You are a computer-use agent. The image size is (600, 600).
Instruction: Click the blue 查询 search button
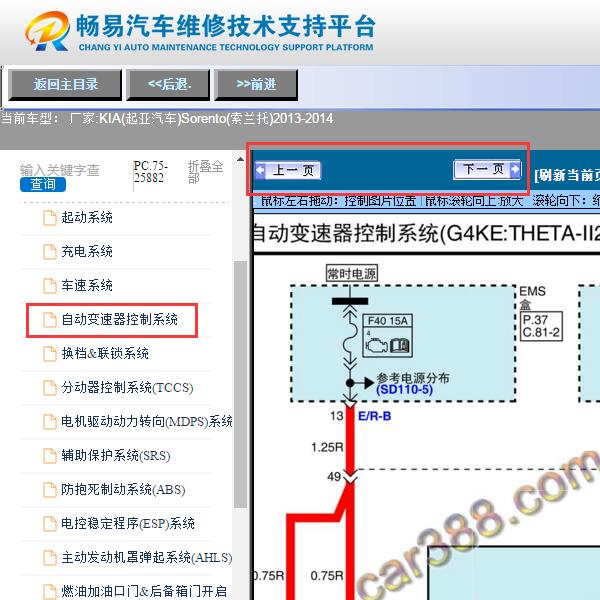click(x=43, y=184)
